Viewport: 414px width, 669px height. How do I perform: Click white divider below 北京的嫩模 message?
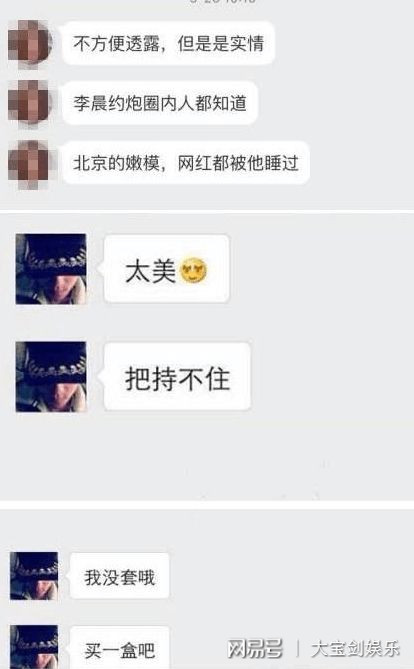pos(207,212)
